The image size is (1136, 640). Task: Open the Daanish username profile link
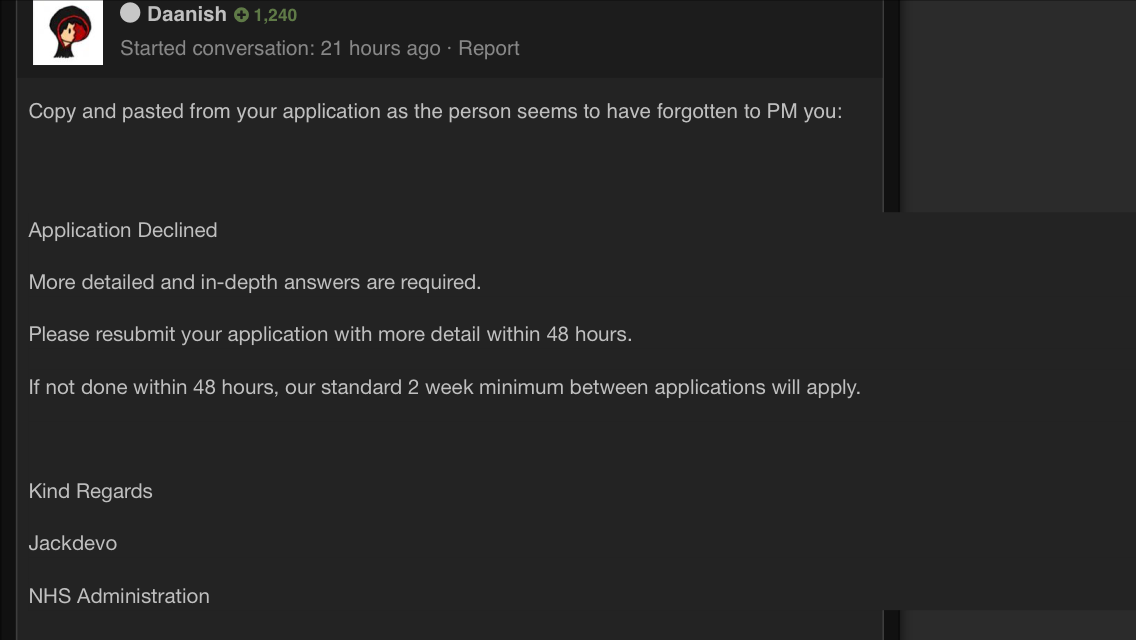coord(187,14)
